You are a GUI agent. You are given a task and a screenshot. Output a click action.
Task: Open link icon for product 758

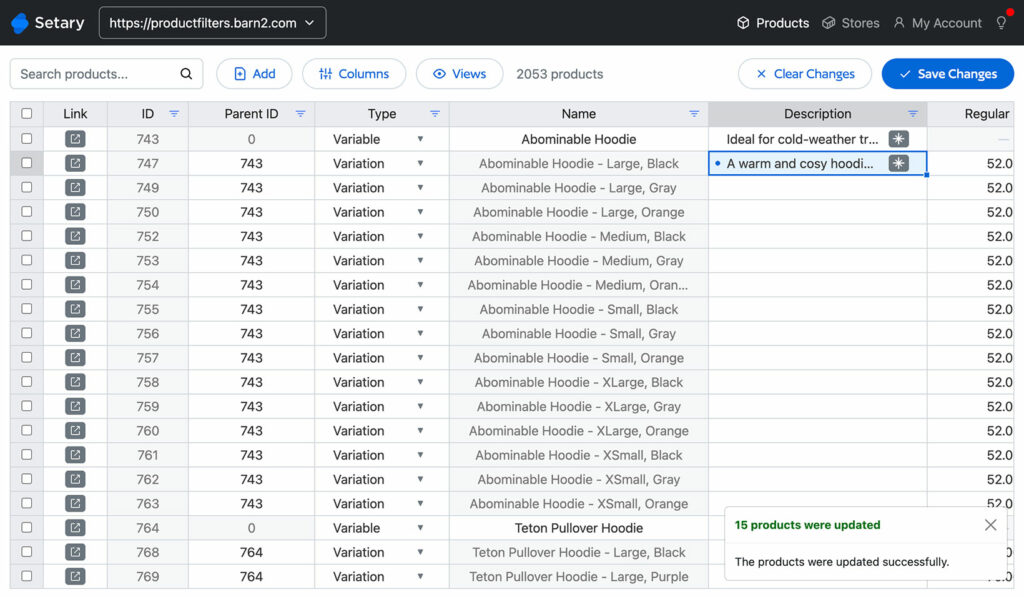[75, 382]
